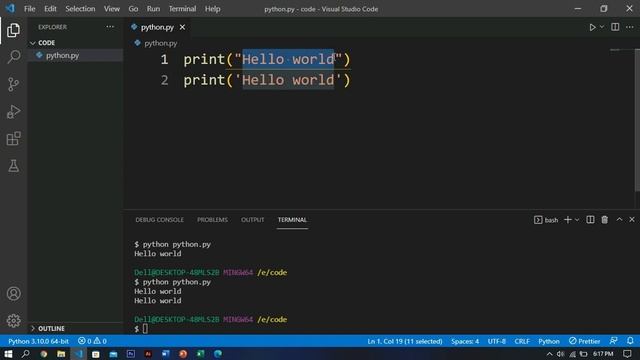Open the Edit menu
This screenshot has width=640, height=360.
coord(50,9)
